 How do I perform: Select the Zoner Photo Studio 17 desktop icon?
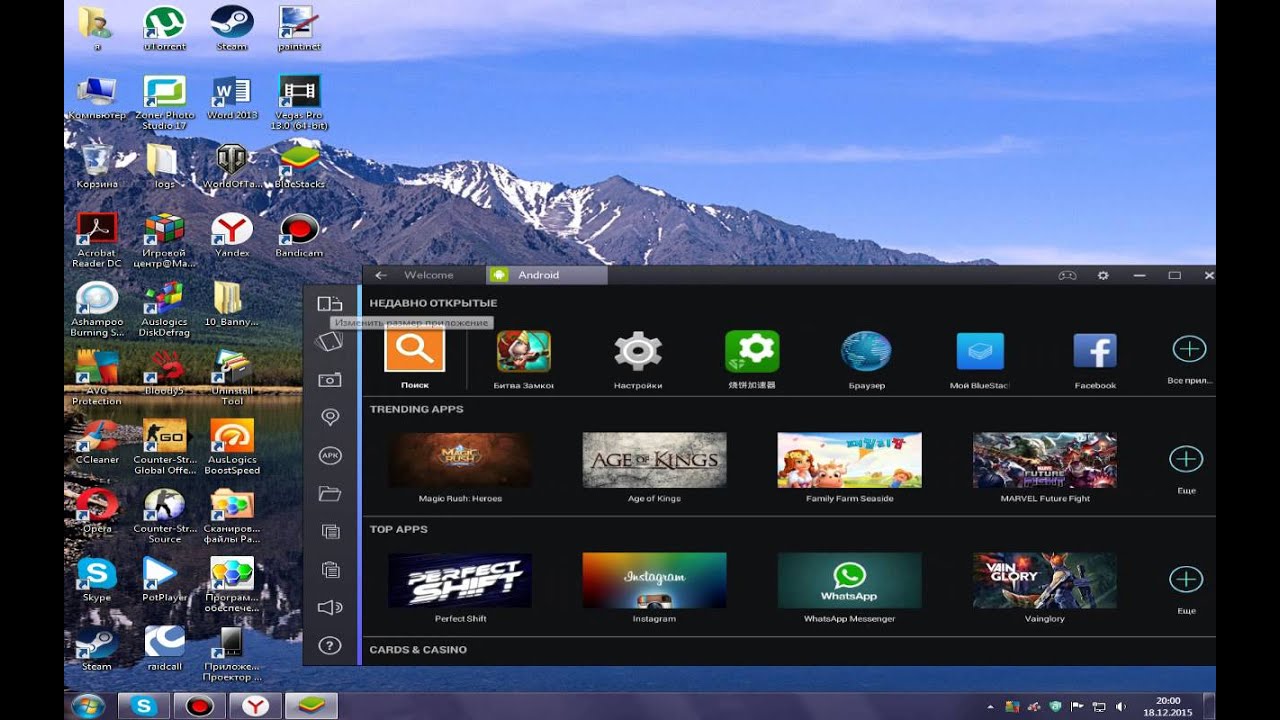tap(165, 102)
